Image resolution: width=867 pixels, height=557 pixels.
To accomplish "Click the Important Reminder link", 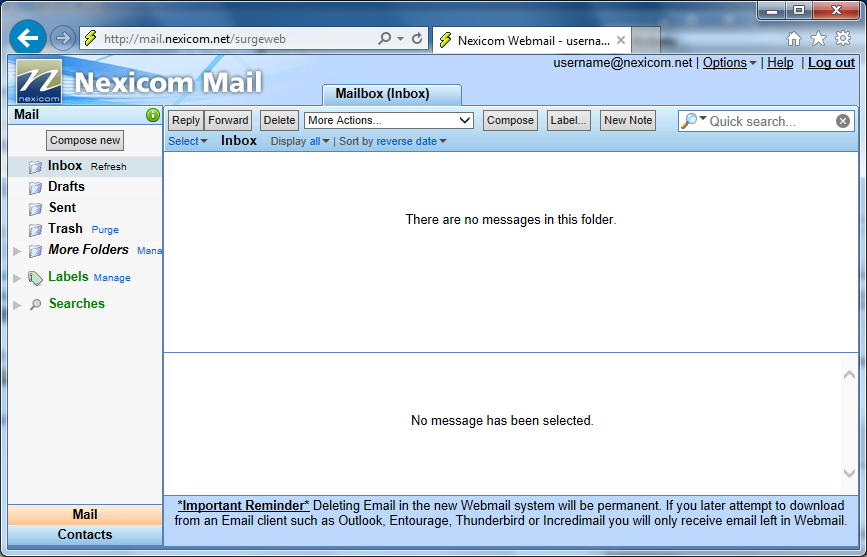I will click(x=243, y=506).
